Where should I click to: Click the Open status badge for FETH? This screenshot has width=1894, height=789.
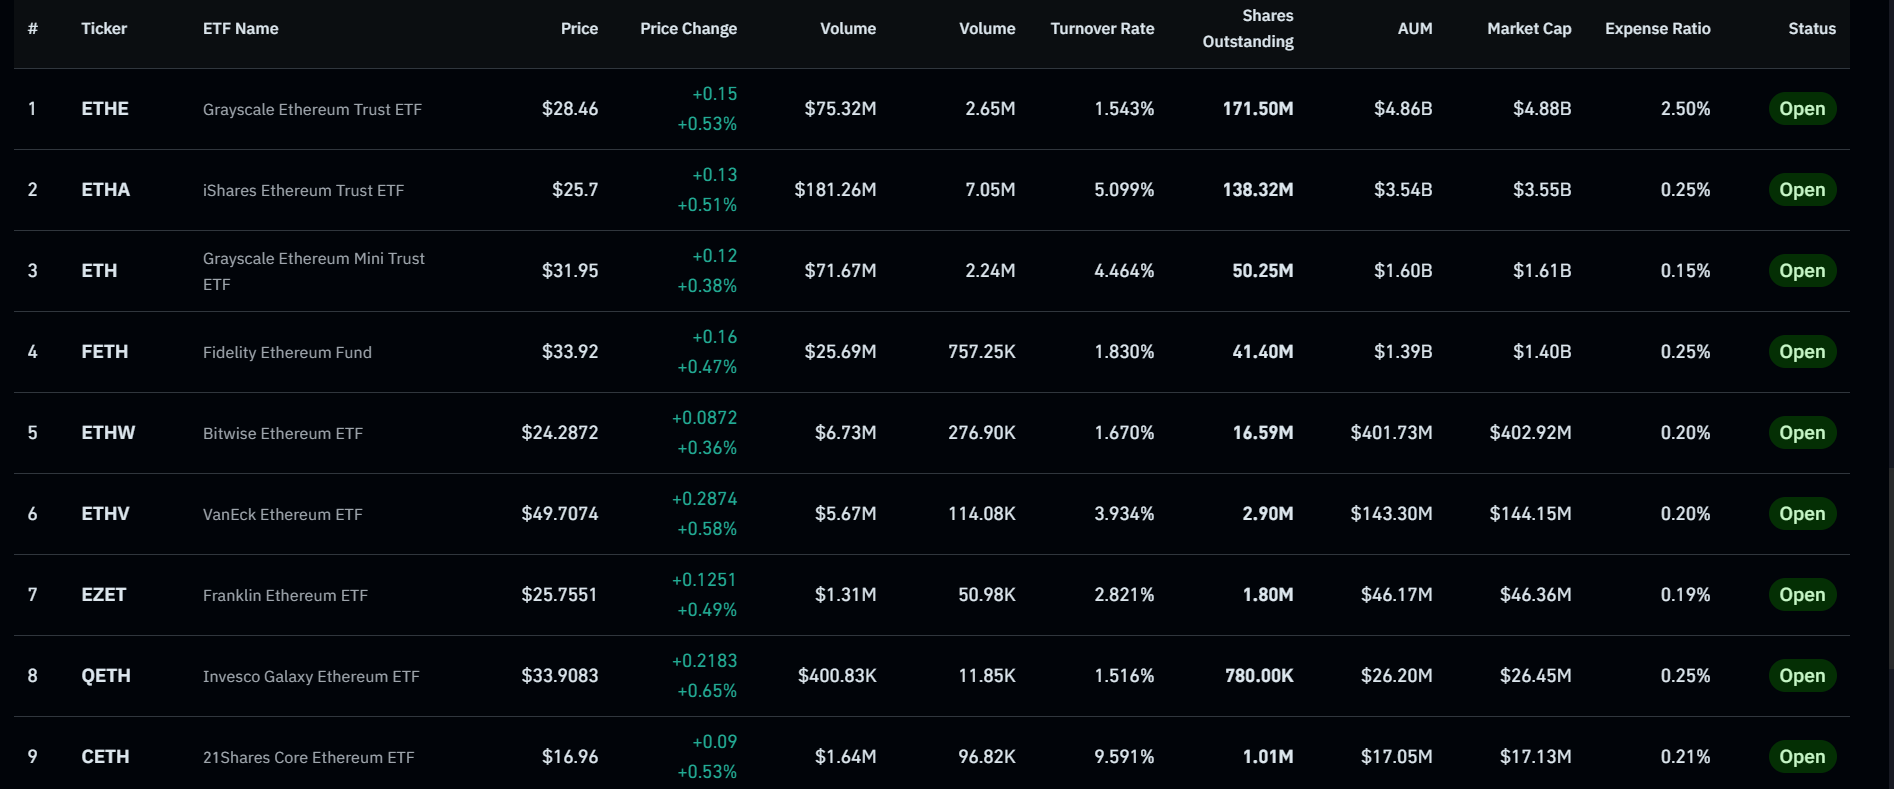[x=1802, y=352]
